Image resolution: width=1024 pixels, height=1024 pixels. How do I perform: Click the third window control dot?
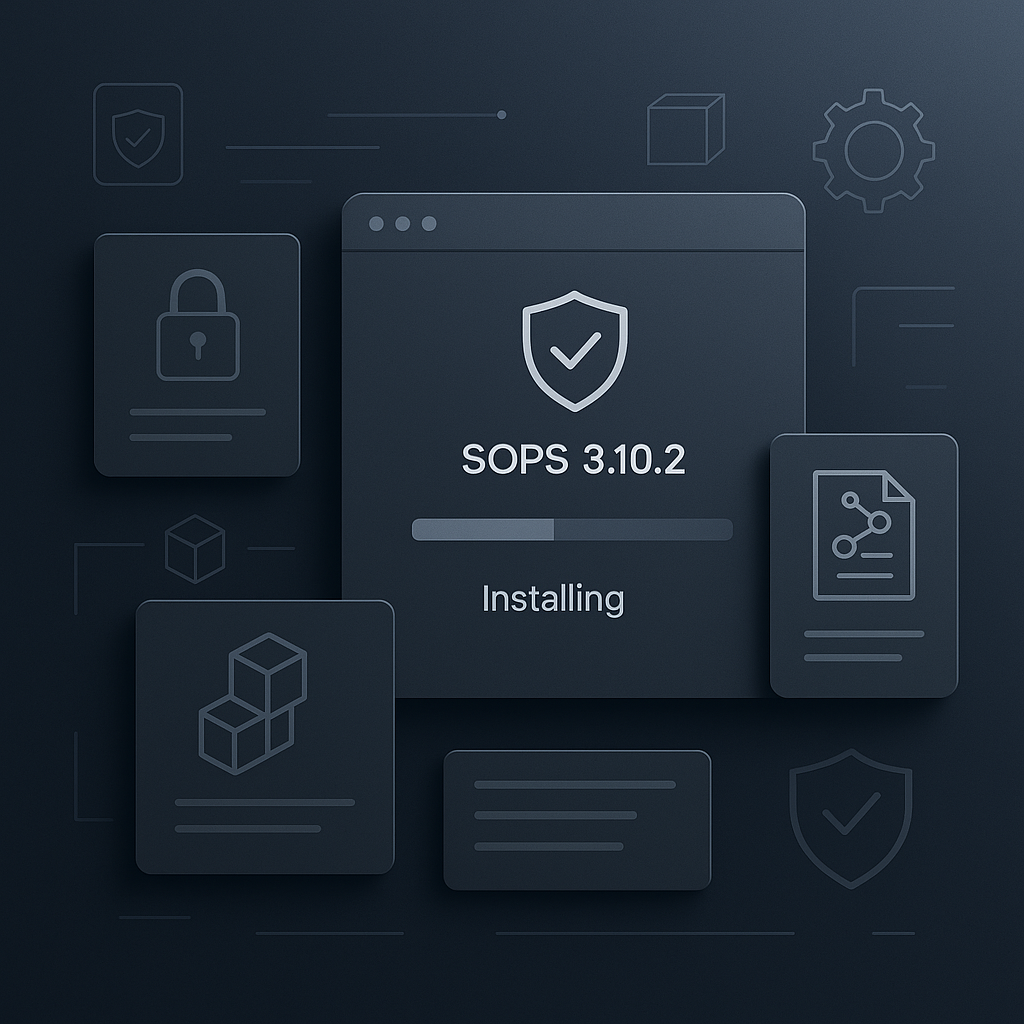pos(429,224)
